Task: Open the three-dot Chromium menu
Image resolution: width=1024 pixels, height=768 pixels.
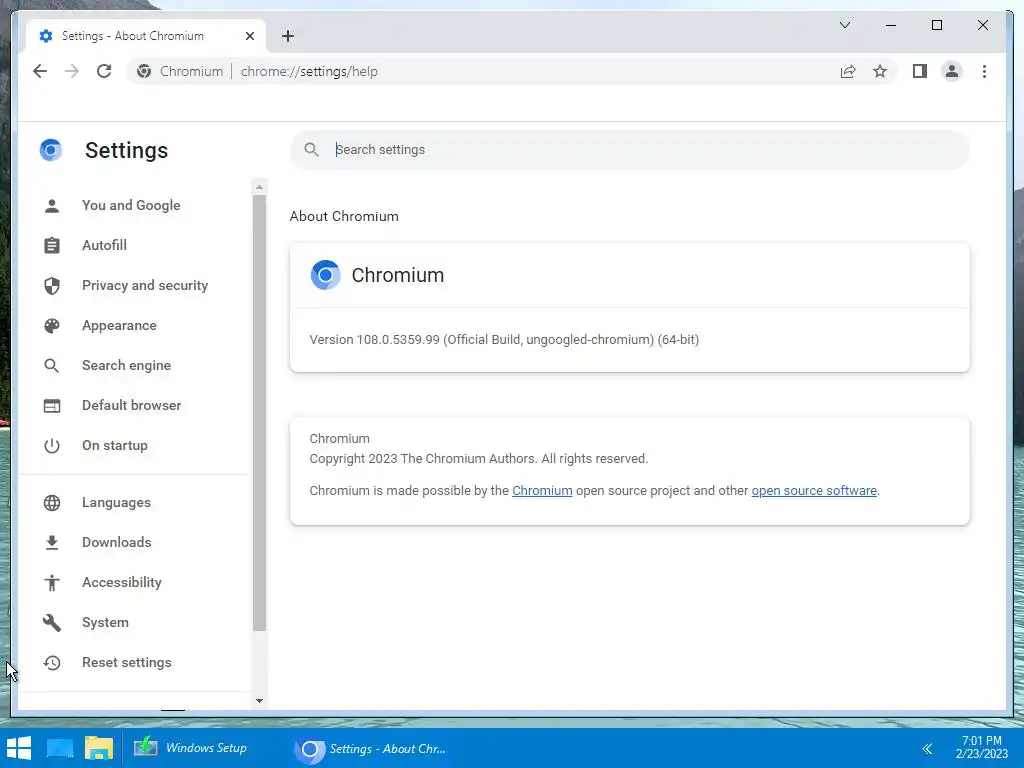Action: (984, 71)
